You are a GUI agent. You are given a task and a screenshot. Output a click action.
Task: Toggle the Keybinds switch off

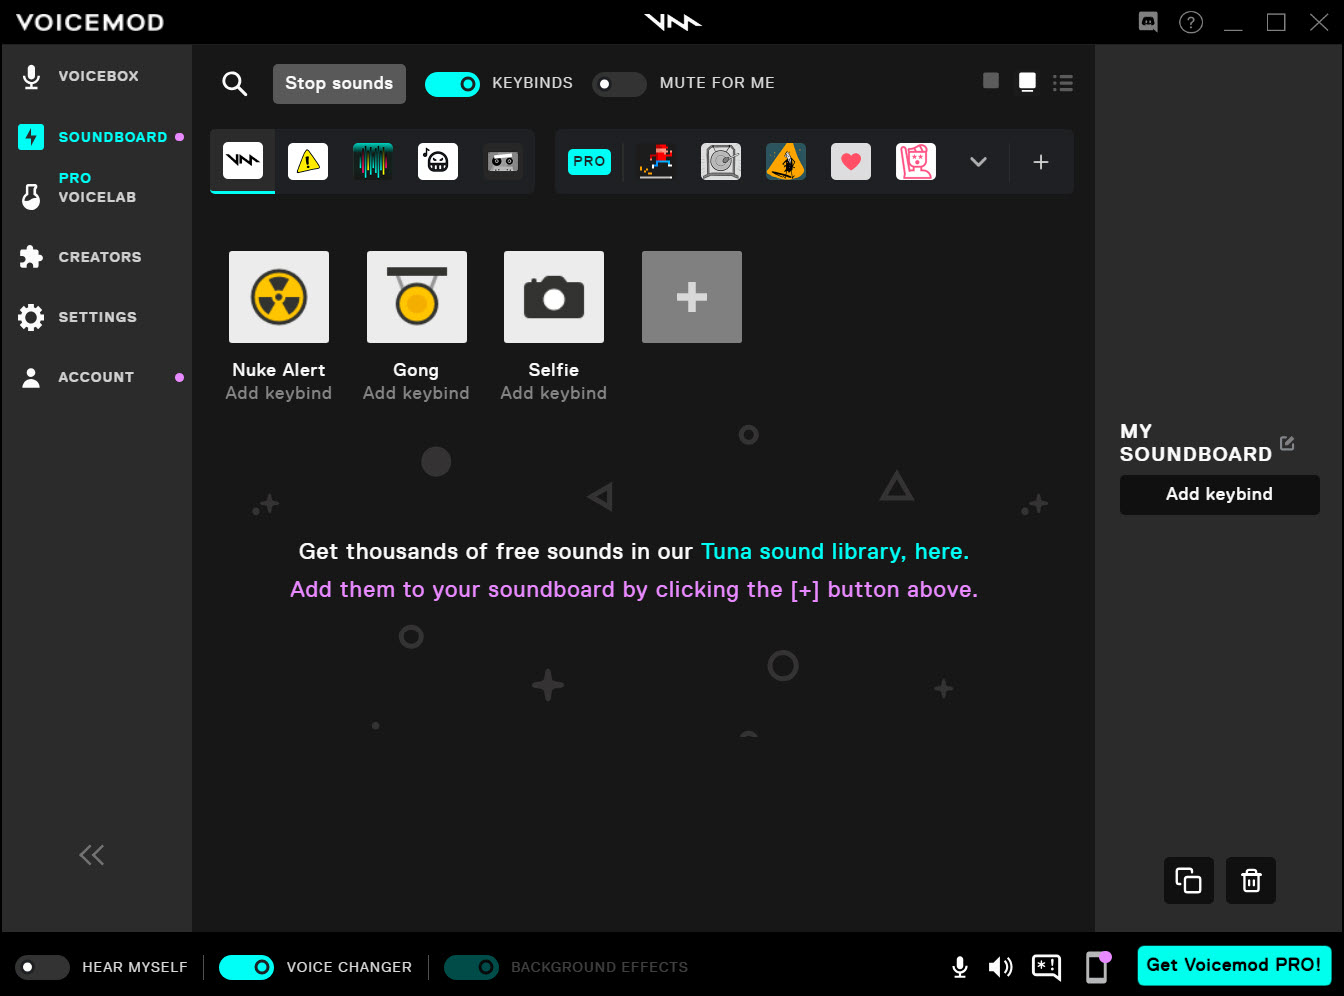[x=453, y=84]
